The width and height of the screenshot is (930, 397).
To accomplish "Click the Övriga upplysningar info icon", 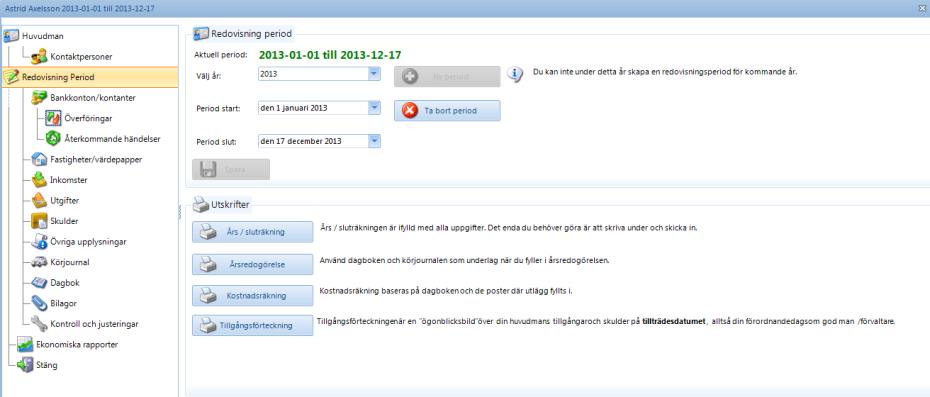I will tap(39, 242).
